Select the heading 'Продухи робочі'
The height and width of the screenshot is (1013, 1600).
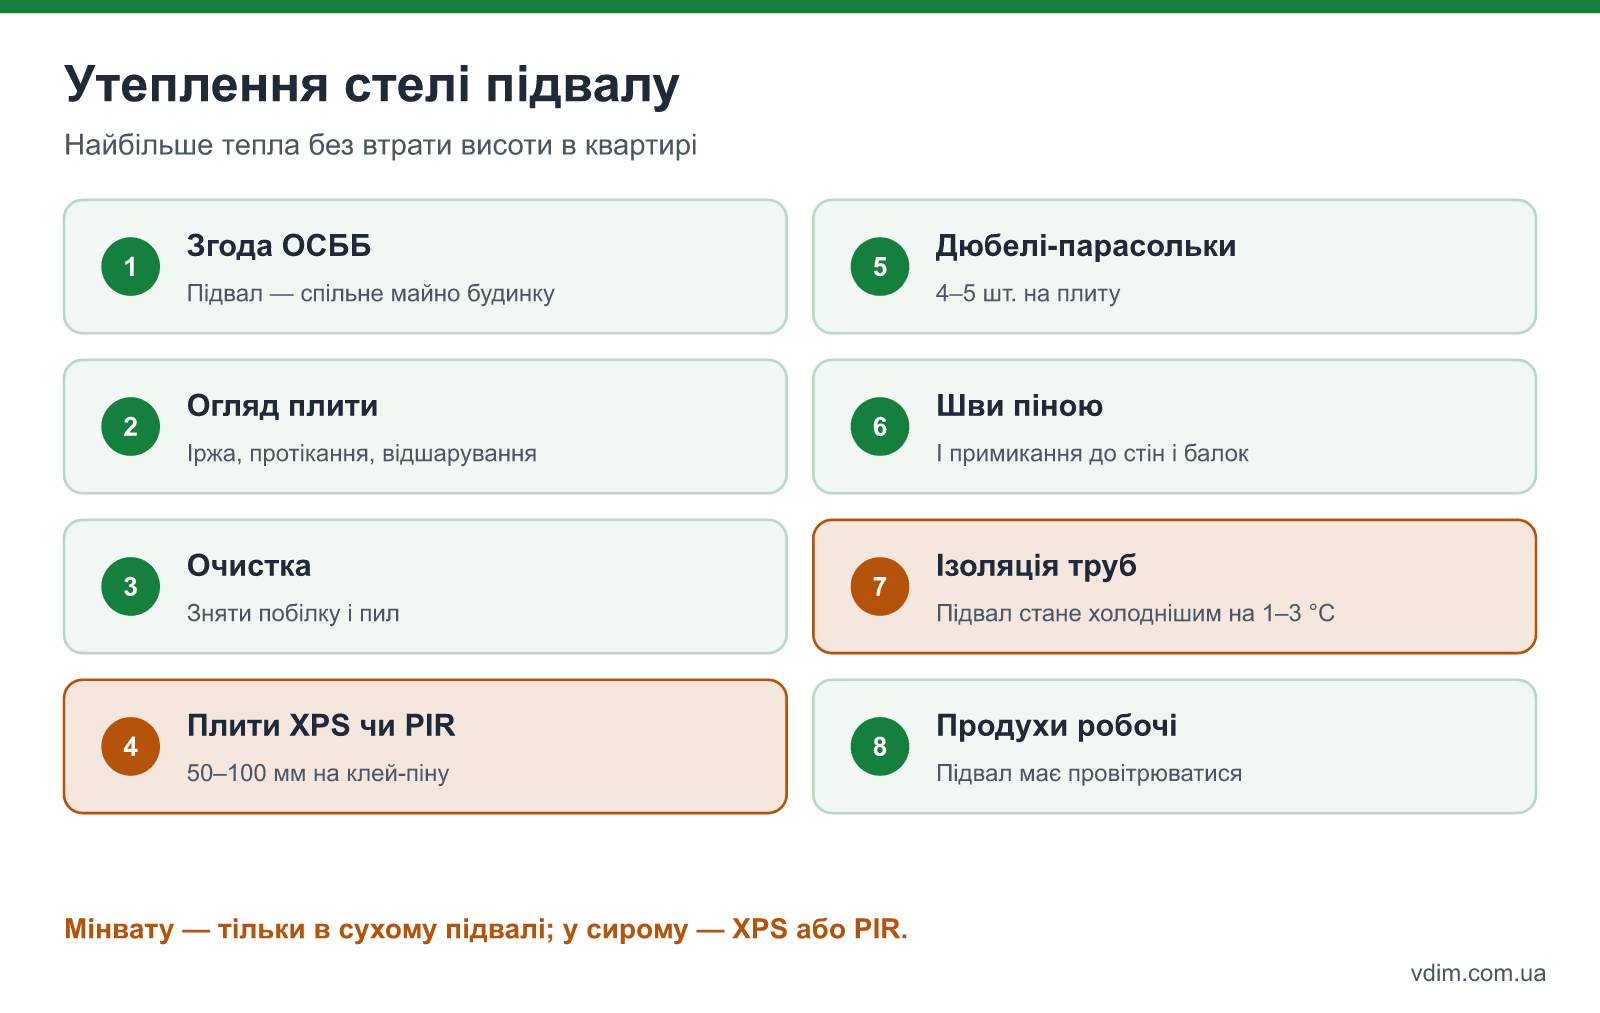pos(1057,726)
